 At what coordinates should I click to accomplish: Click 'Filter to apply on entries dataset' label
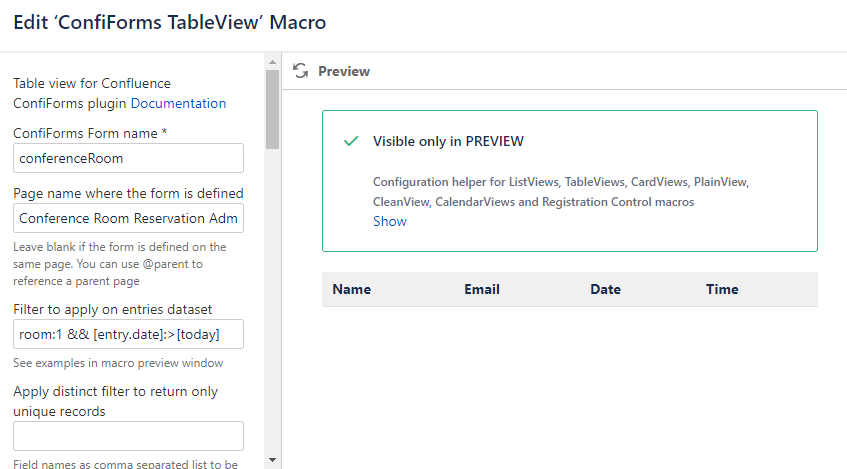tap(113, 310)
